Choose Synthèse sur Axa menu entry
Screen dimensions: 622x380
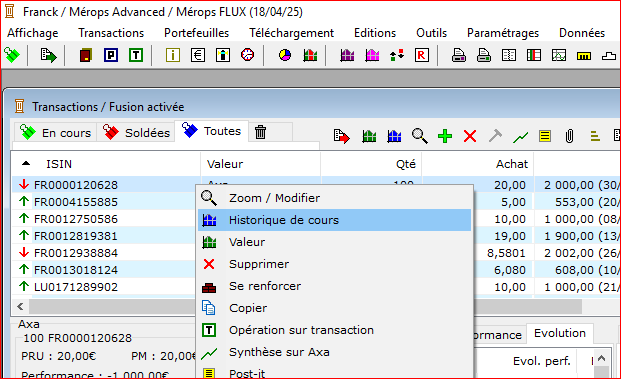[x=334, y=352]
